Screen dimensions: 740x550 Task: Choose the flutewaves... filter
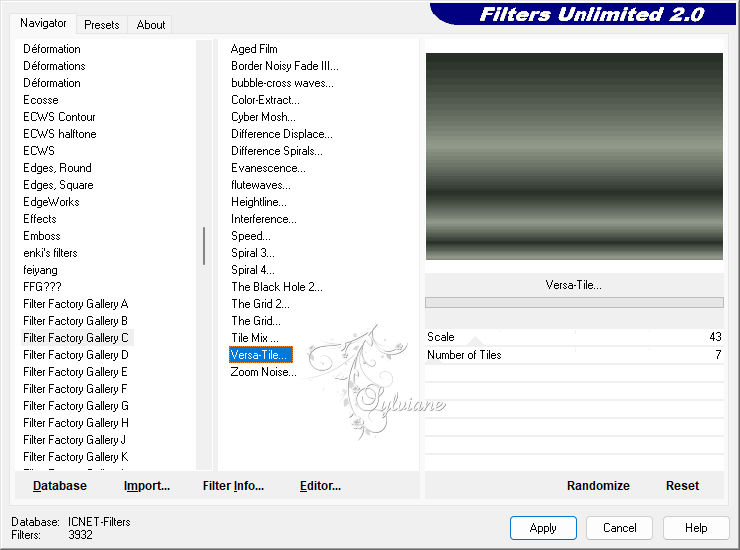click(261, 185)
